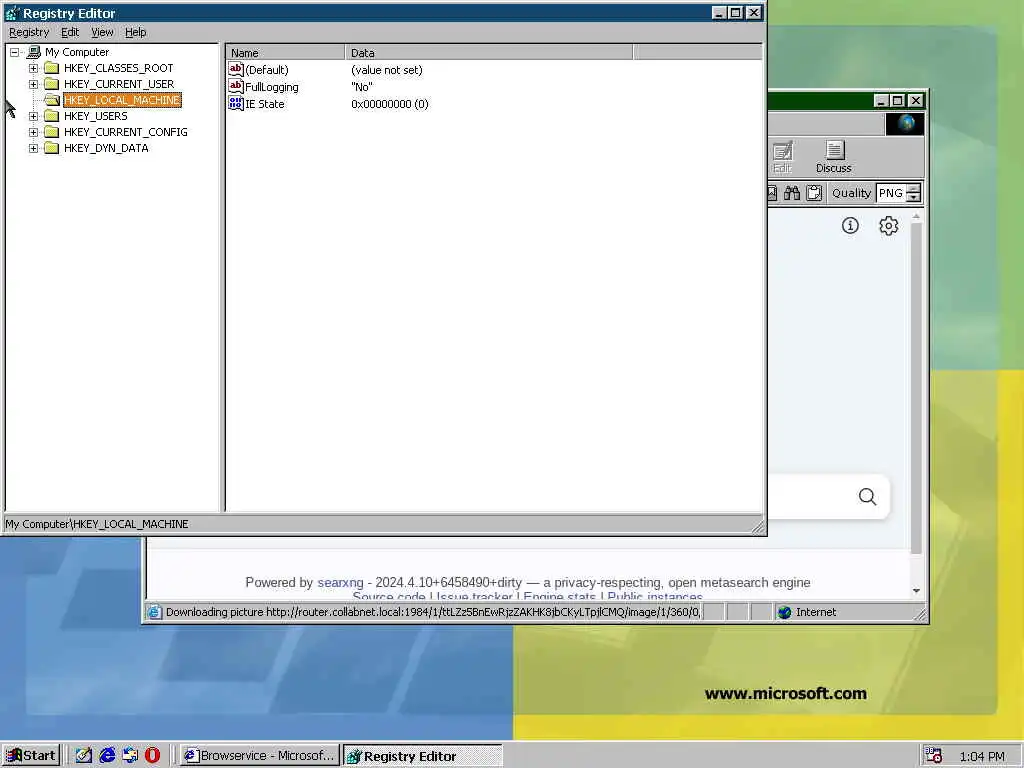Select the FullLogging string value icon
Image resolution: width=1024 pixels, height=768 pixels.
tap(236, 86)
